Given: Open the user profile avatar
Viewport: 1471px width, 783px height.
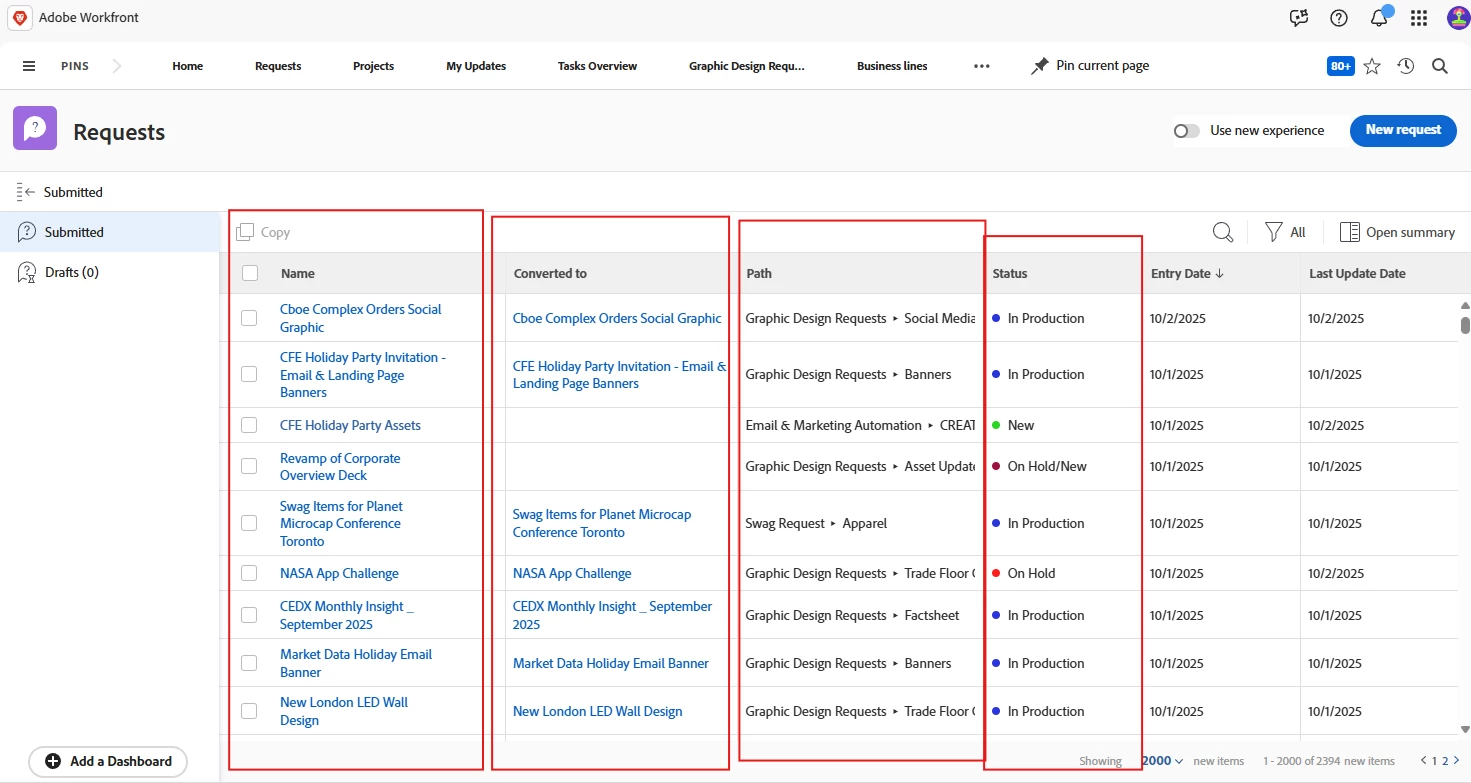Looking at the screenshot, I should click(1458, 17).
